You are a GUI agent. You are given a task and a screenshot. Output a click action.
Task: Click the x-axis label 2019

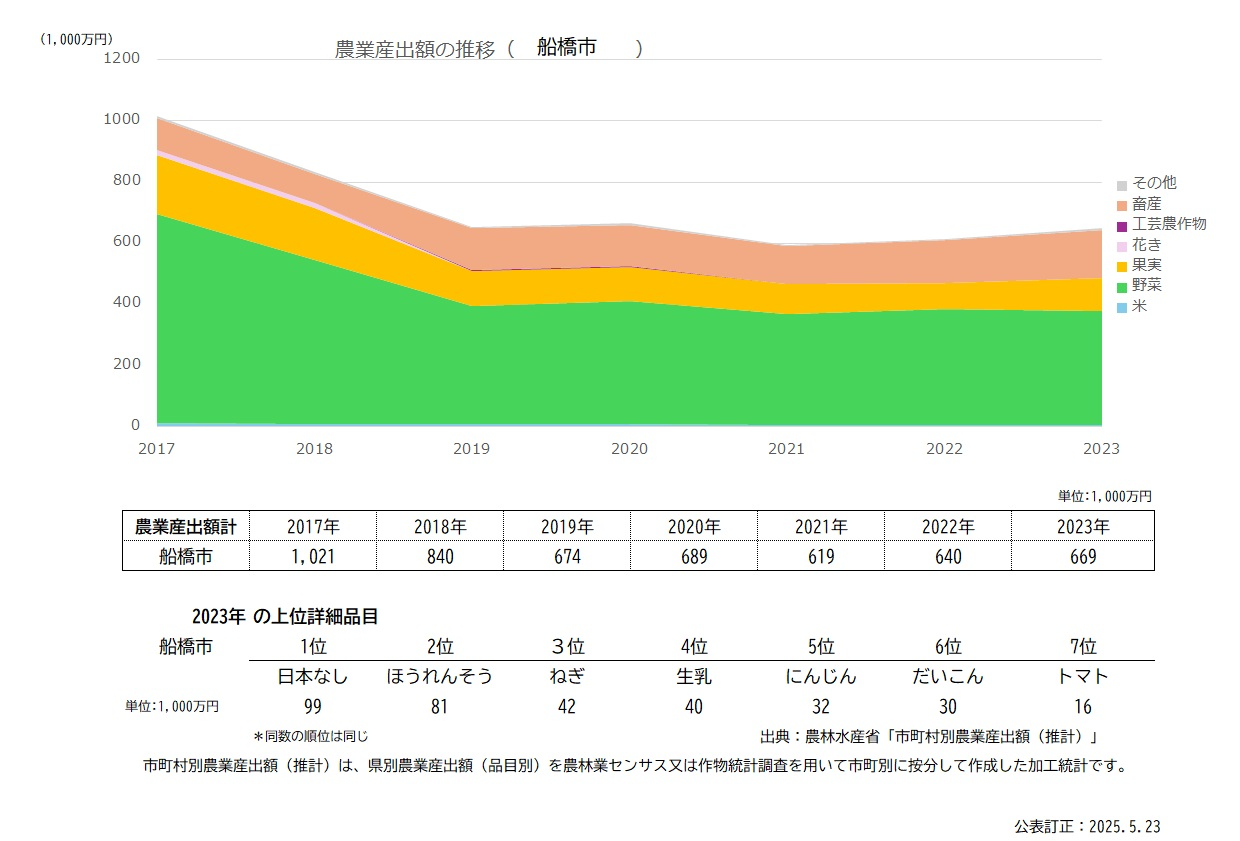click(x=472, y=449)
